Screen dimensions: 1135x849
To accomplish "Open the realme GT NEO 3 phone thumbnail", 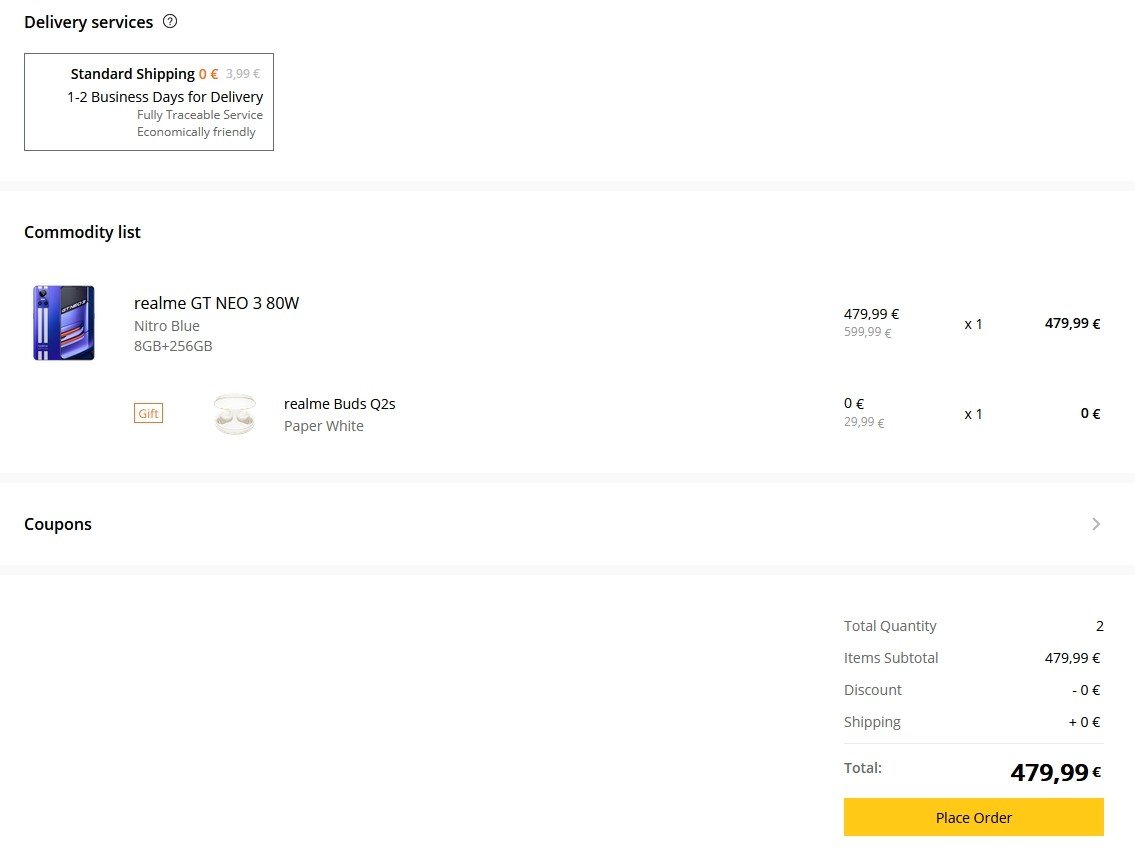I will [63, 323].
